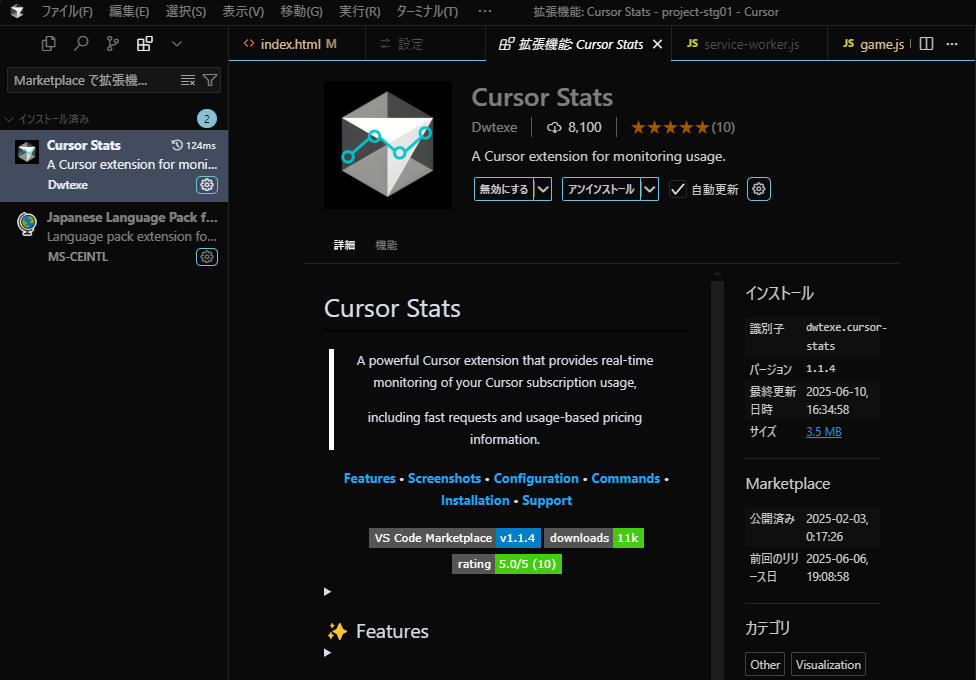The image size is (976, 680).
Task: Collapse the インストール済み section
Action: point(10,119)
